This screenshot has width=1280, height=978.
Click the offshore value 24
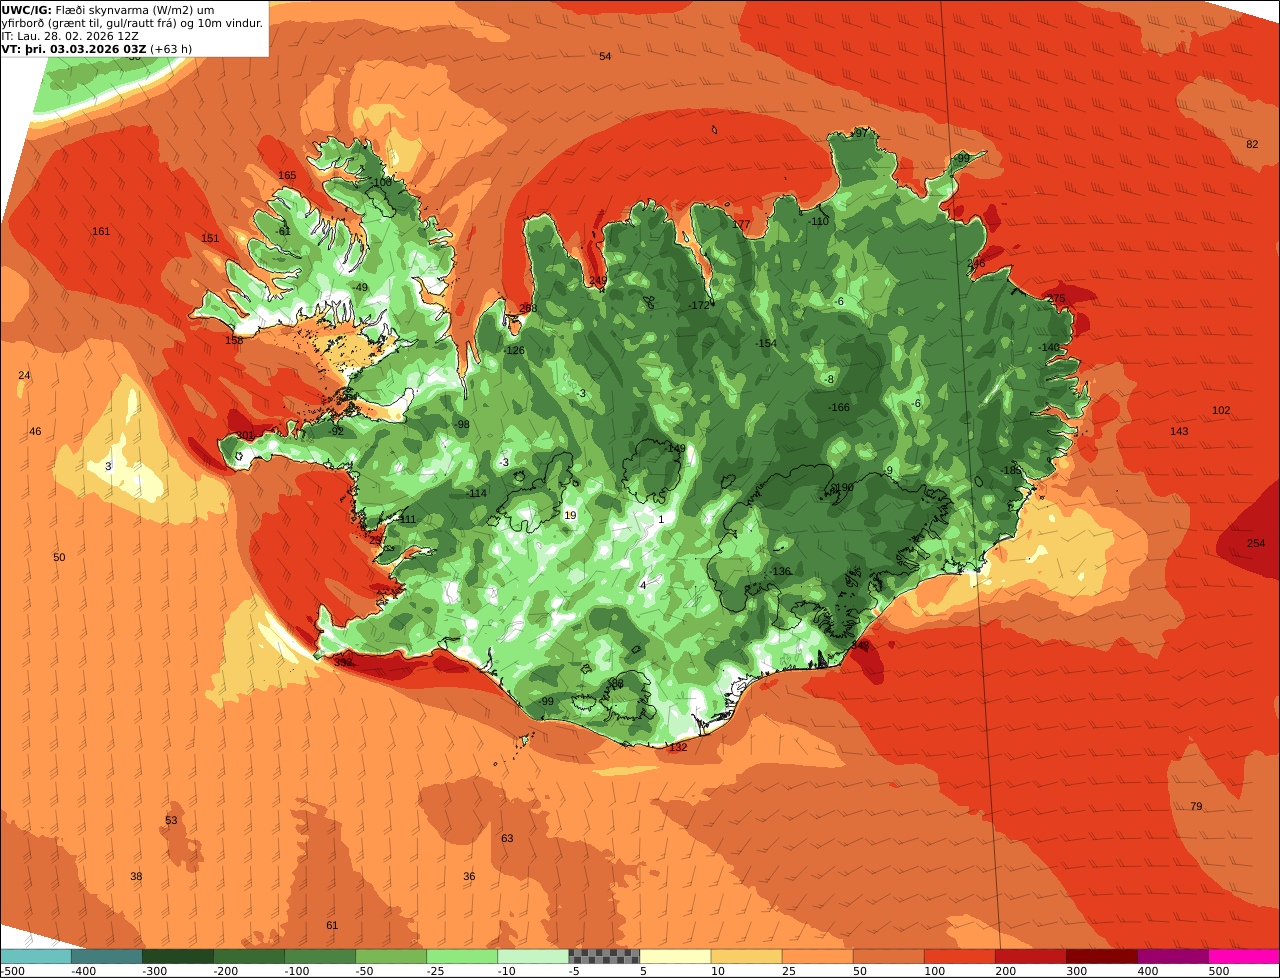pyautogui.click(x=24, y=375)
